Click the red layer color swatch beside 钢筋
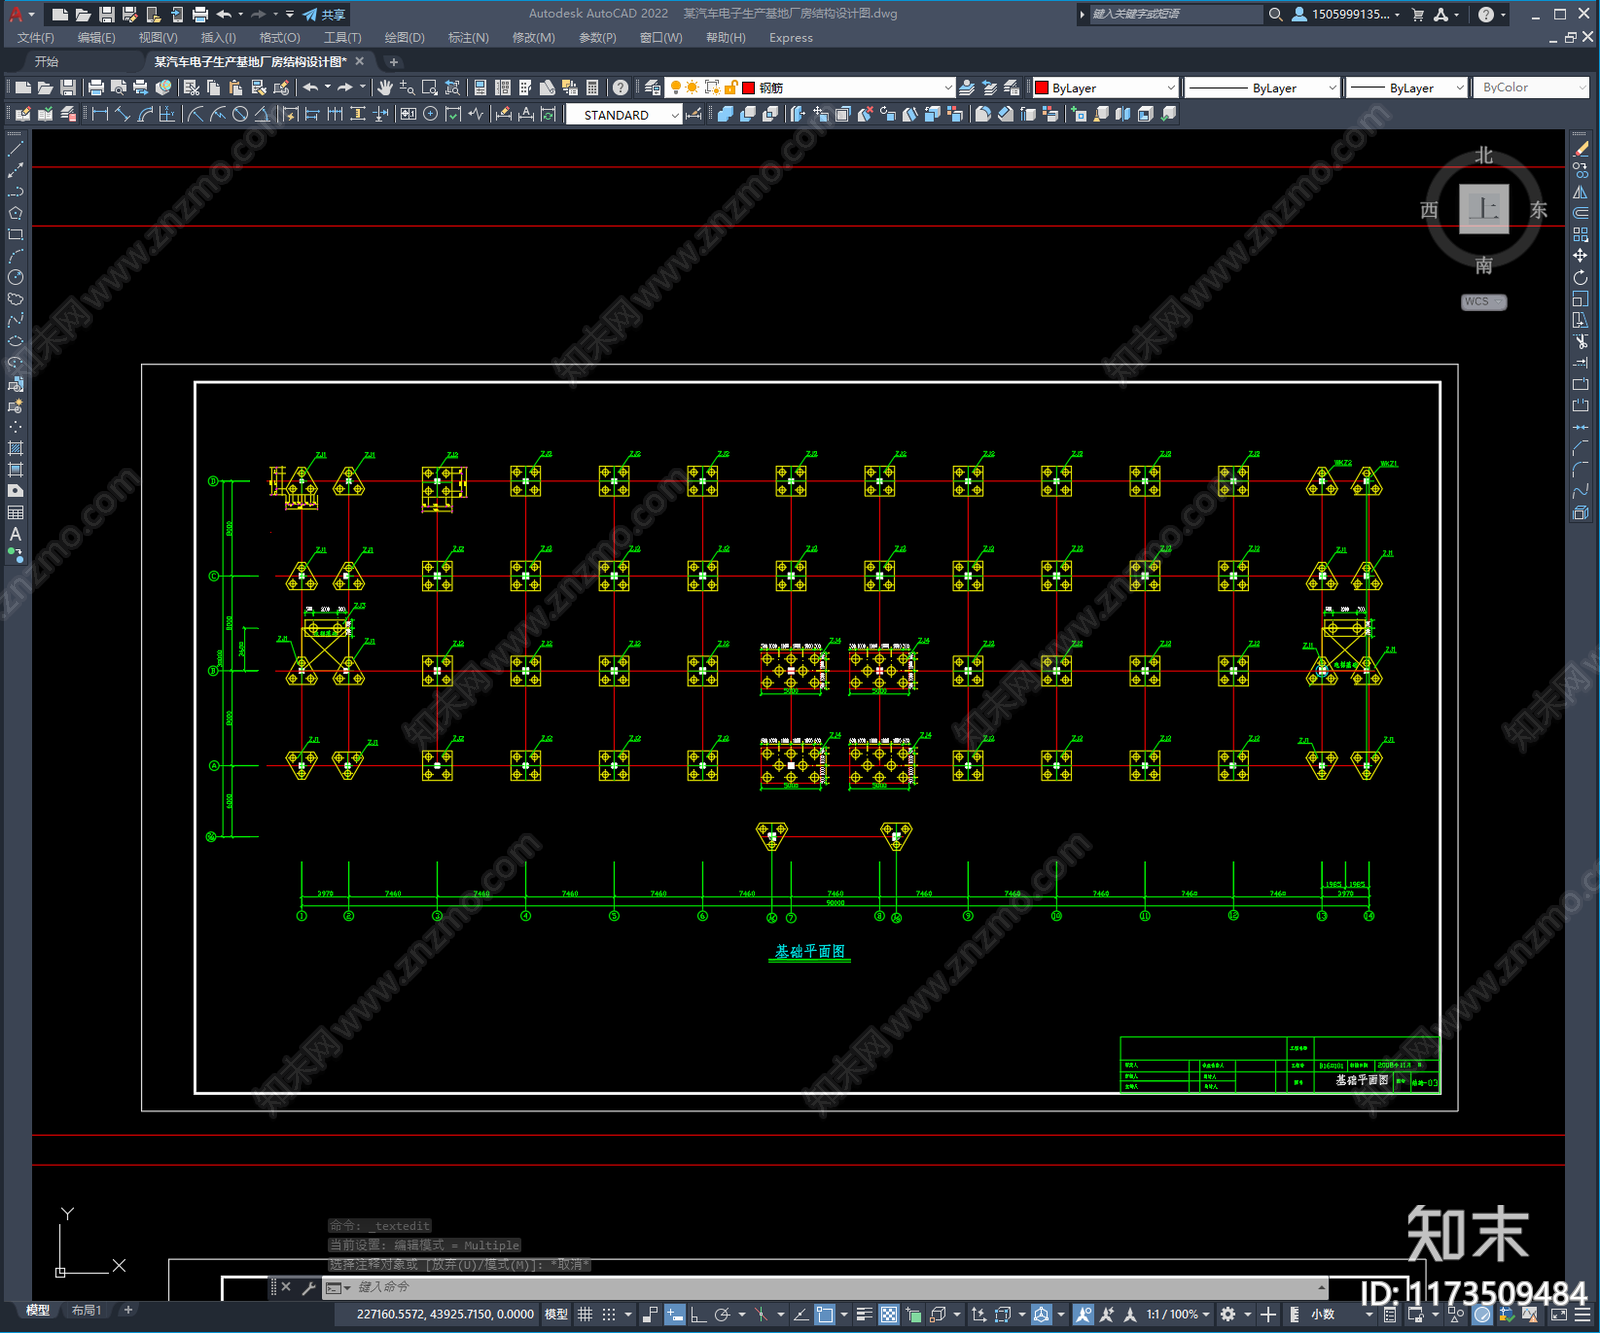The image size is (1600, 1333). 748,88
